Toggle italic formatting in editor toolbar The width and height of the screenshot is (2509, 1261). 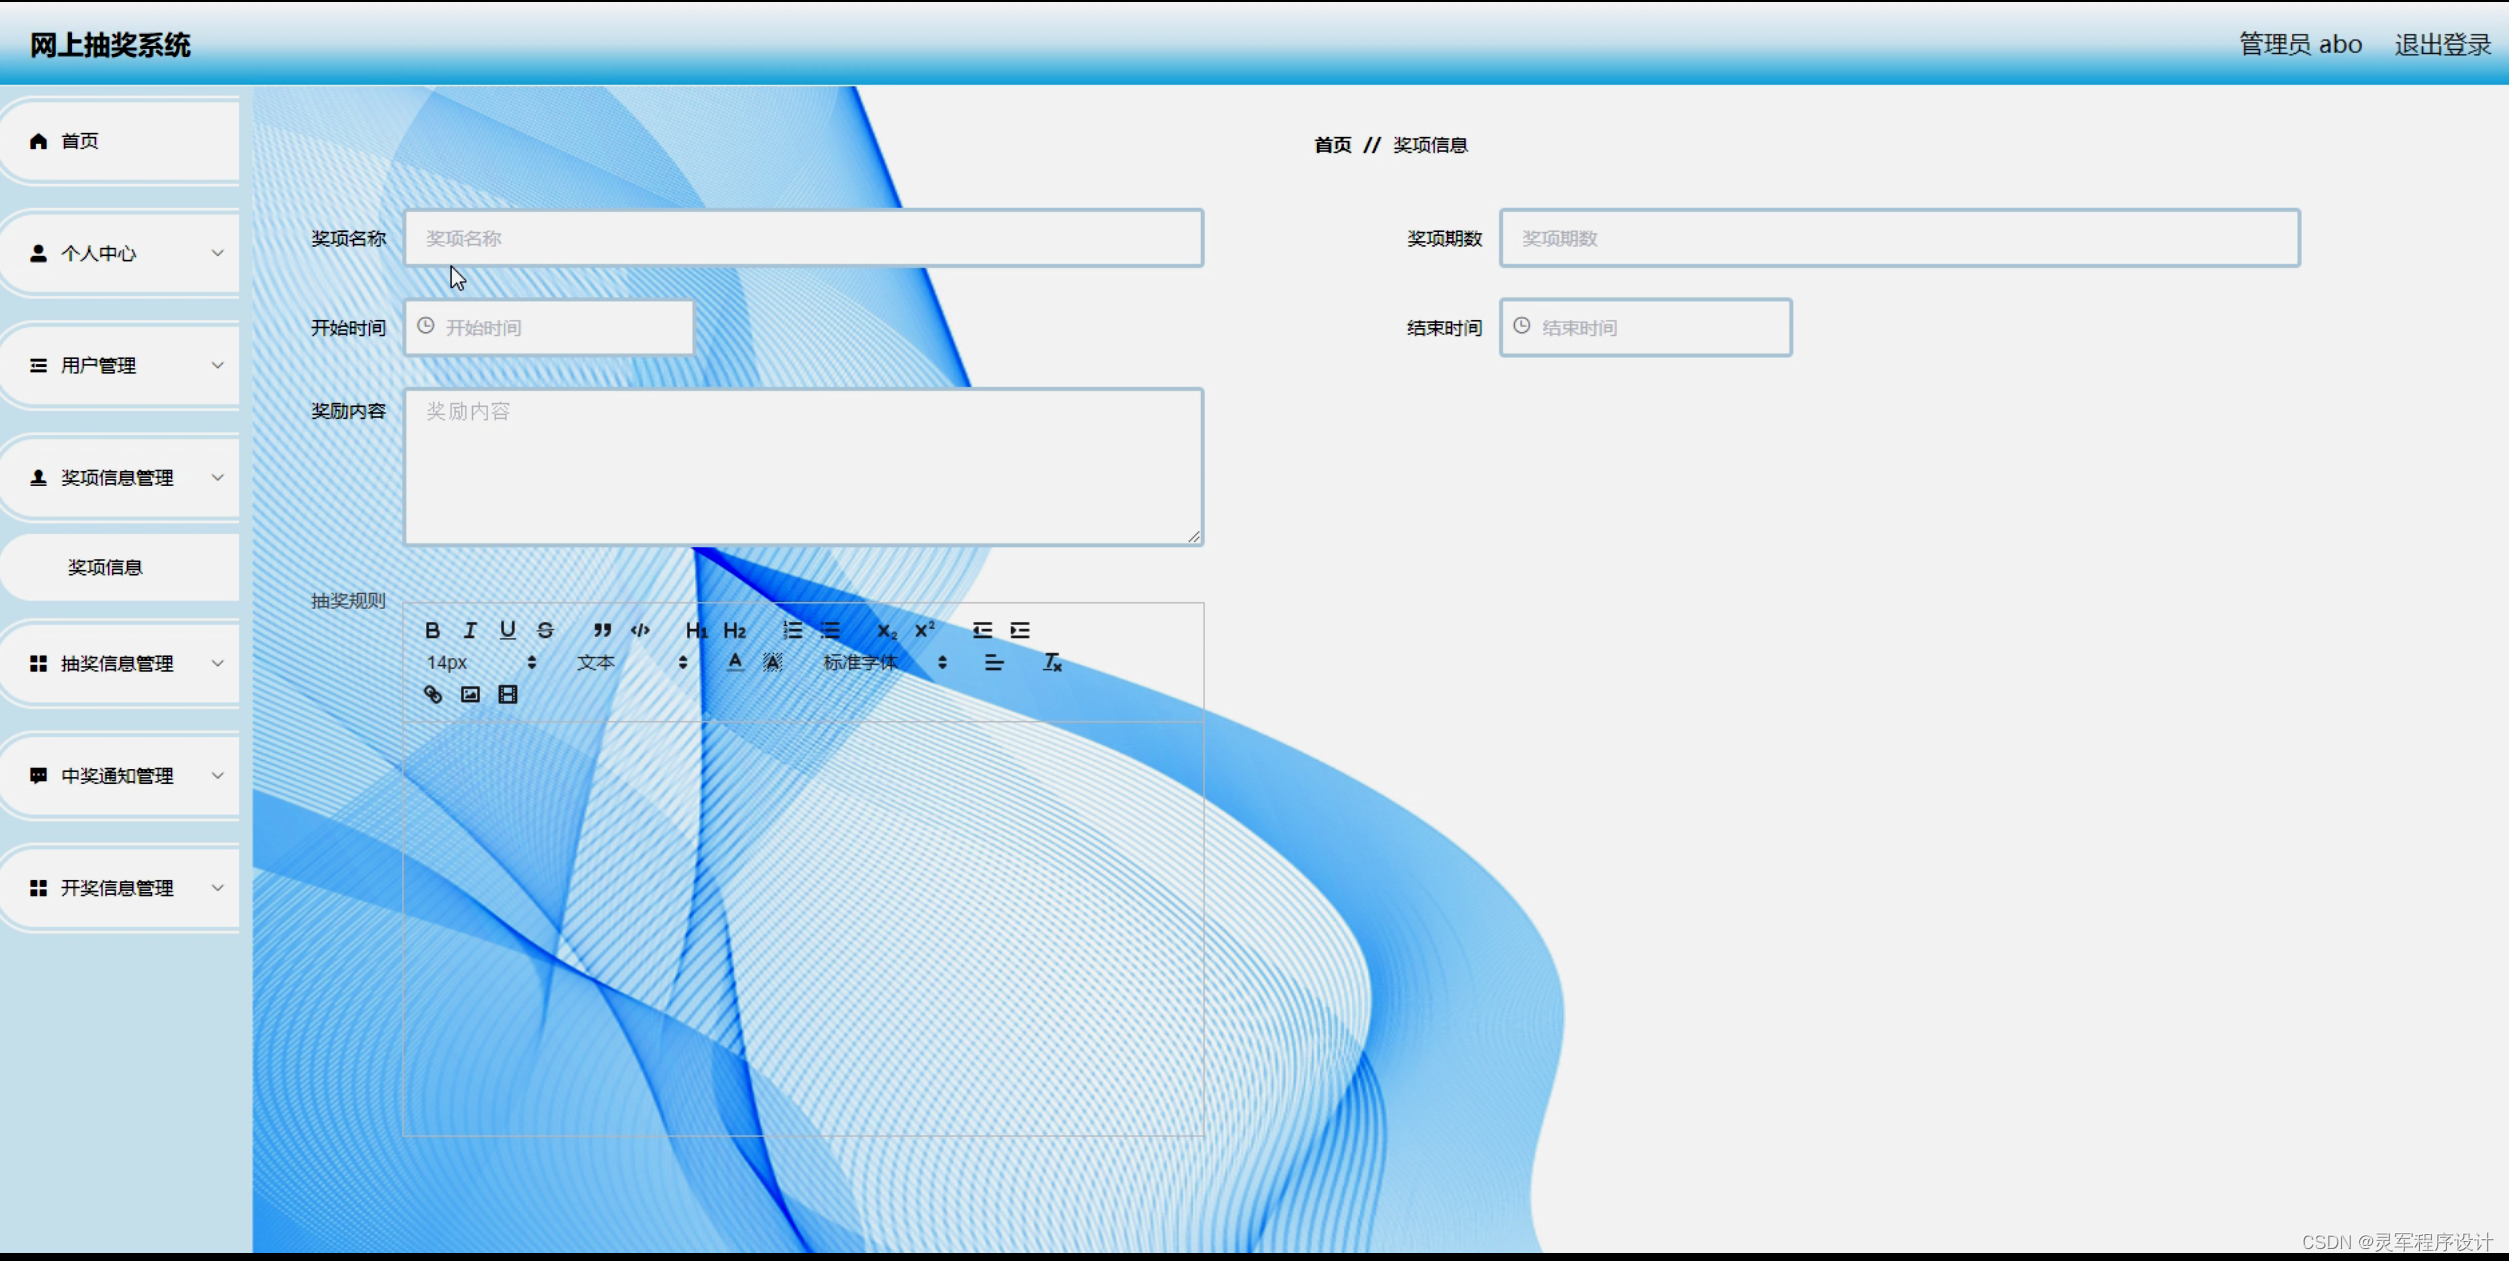tap(470, 630)
